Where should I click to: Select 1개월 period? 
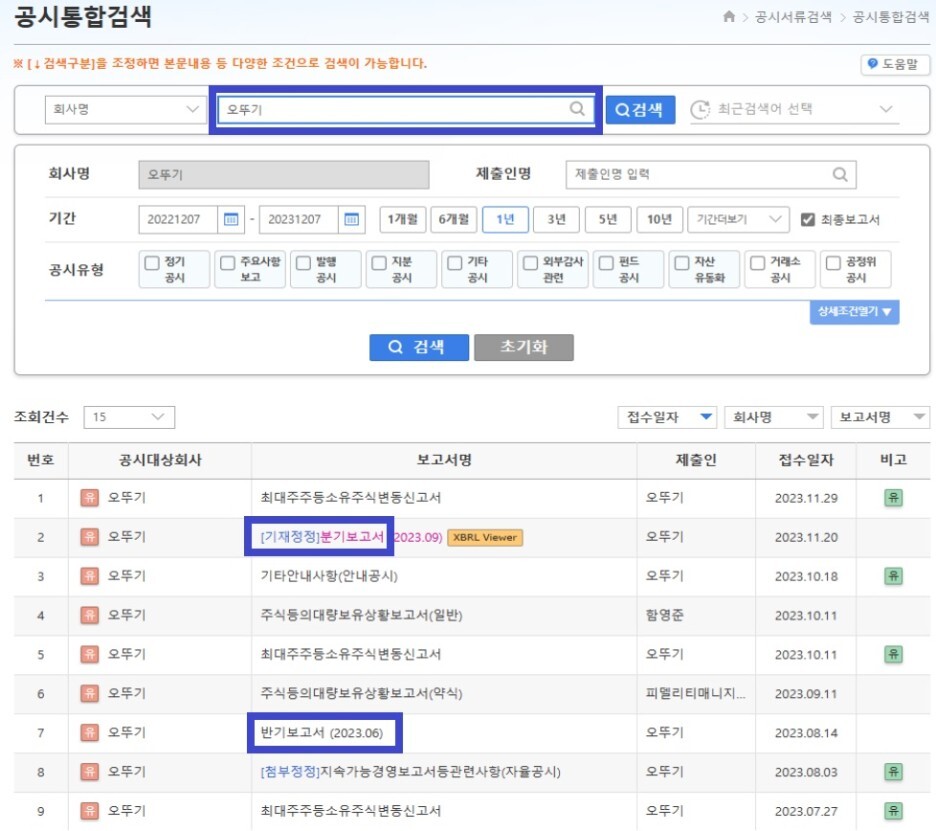402,220
